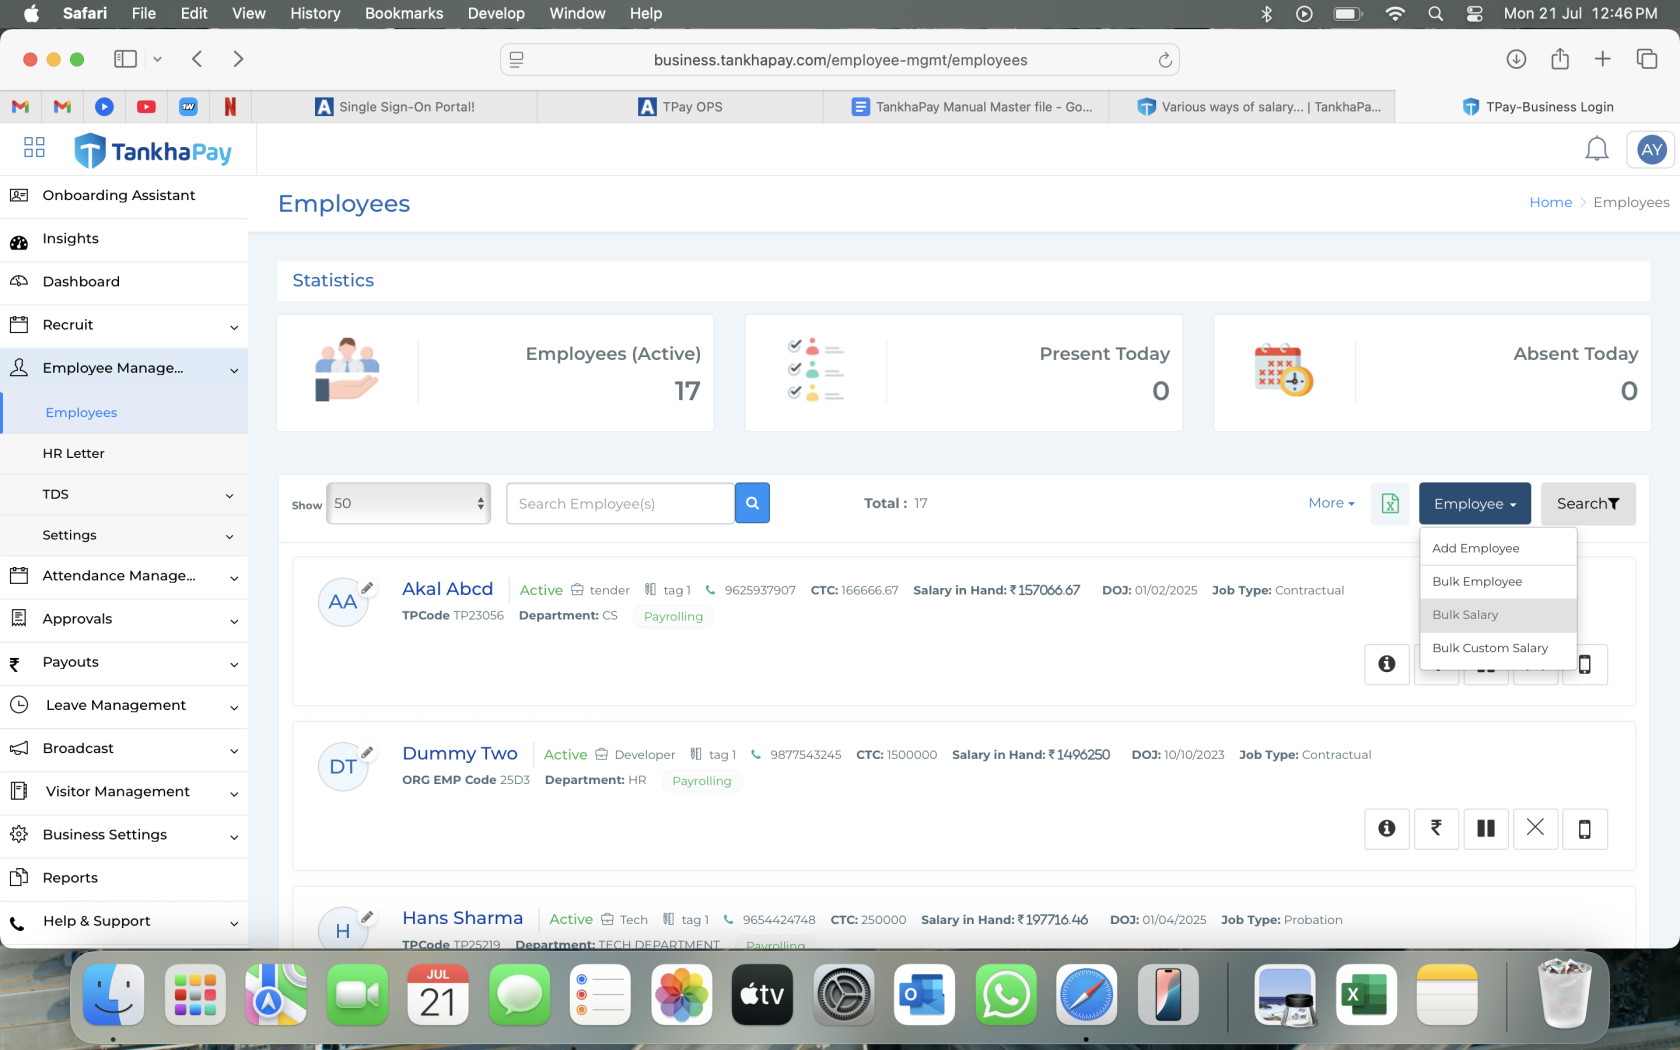This screenshot has height=1050, width=1680.
Task: View Dummy Two's info details icon
Action: pos(1386,829)
